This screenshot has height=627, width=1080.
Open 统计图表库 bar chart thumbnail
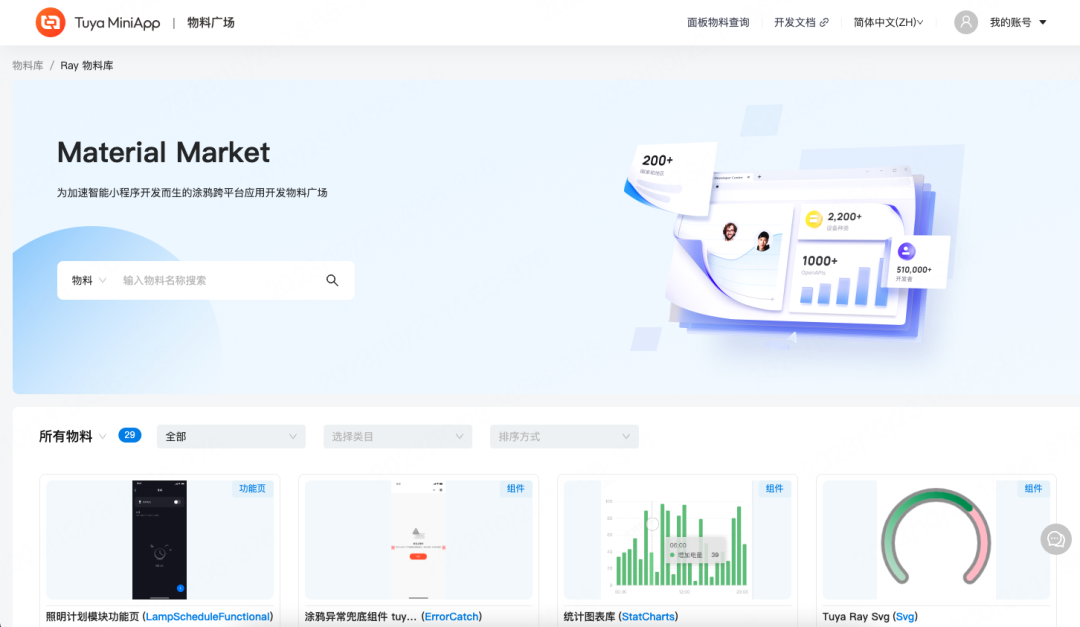tap(677, 539)
